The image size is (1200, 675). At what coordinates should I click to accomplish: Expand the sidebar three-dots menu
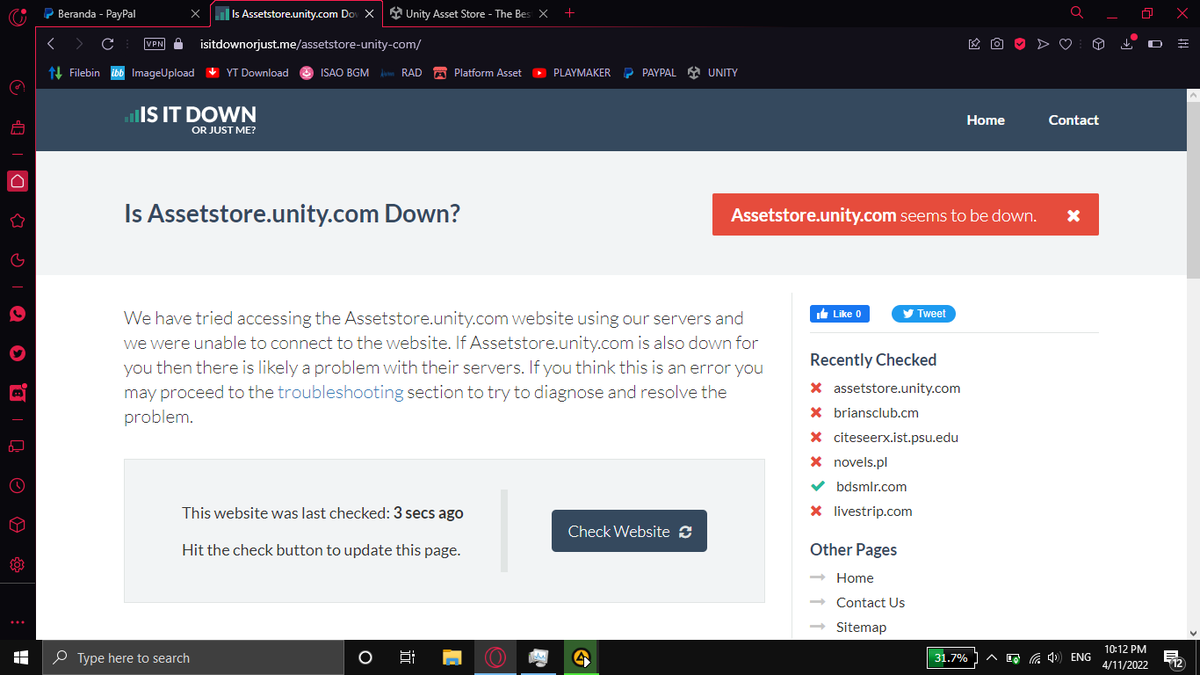pos(17,621)
